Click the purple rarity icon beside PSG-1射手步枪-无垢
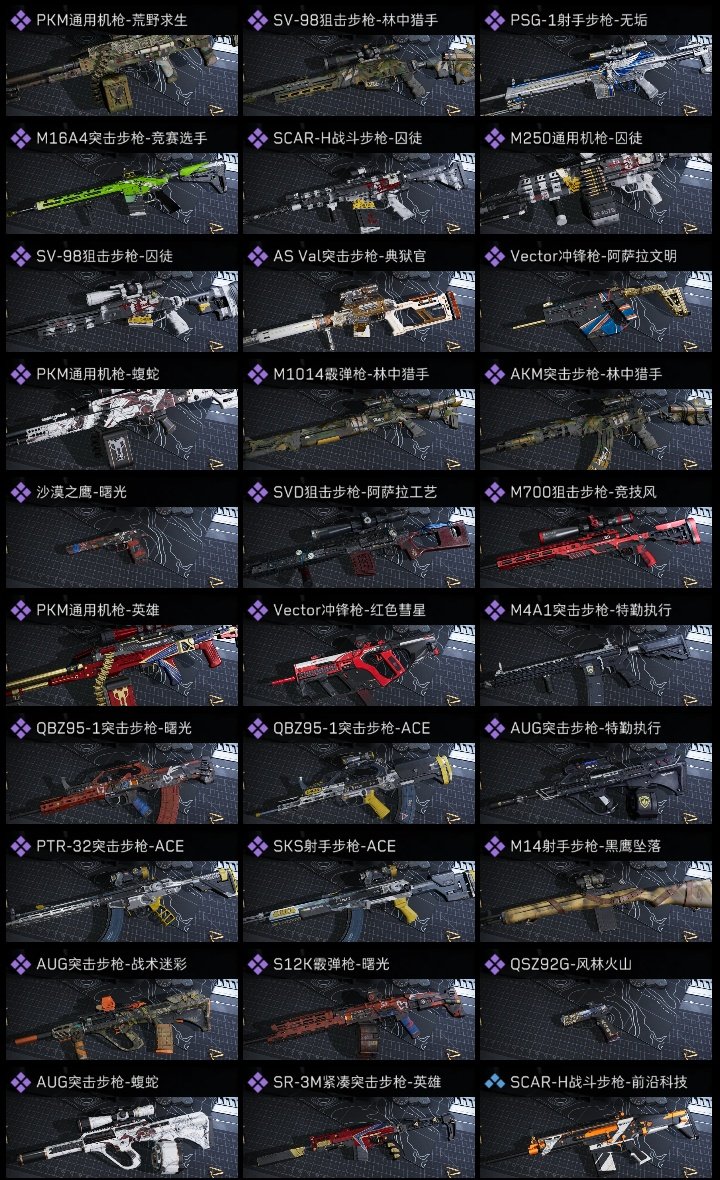This screenshot has width=720, height=1180. click(494, 20)
